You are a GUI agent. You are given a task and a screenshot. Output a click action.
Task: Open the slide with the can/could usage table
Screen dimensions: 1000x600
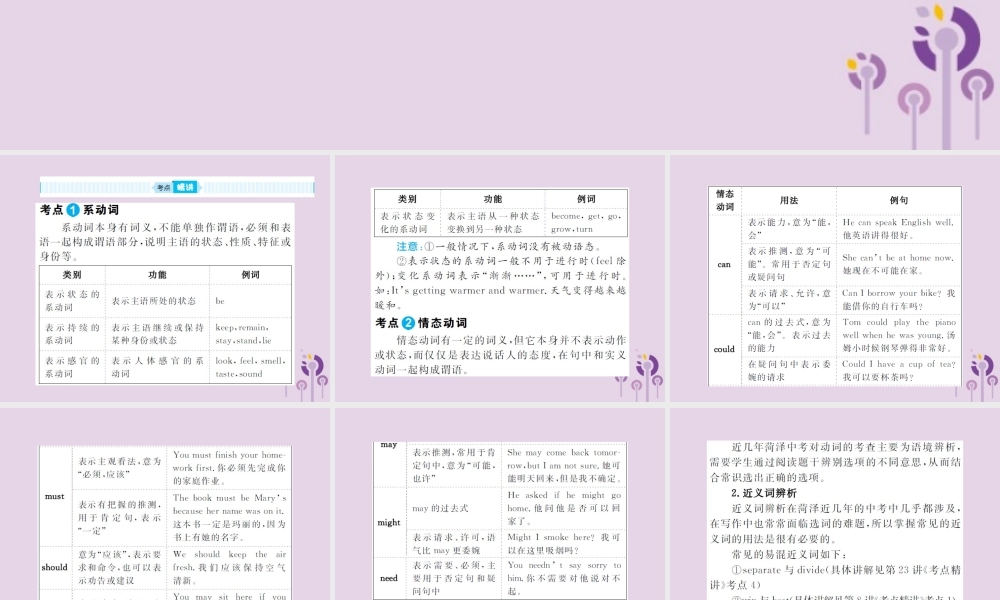[x=835, y=279]
